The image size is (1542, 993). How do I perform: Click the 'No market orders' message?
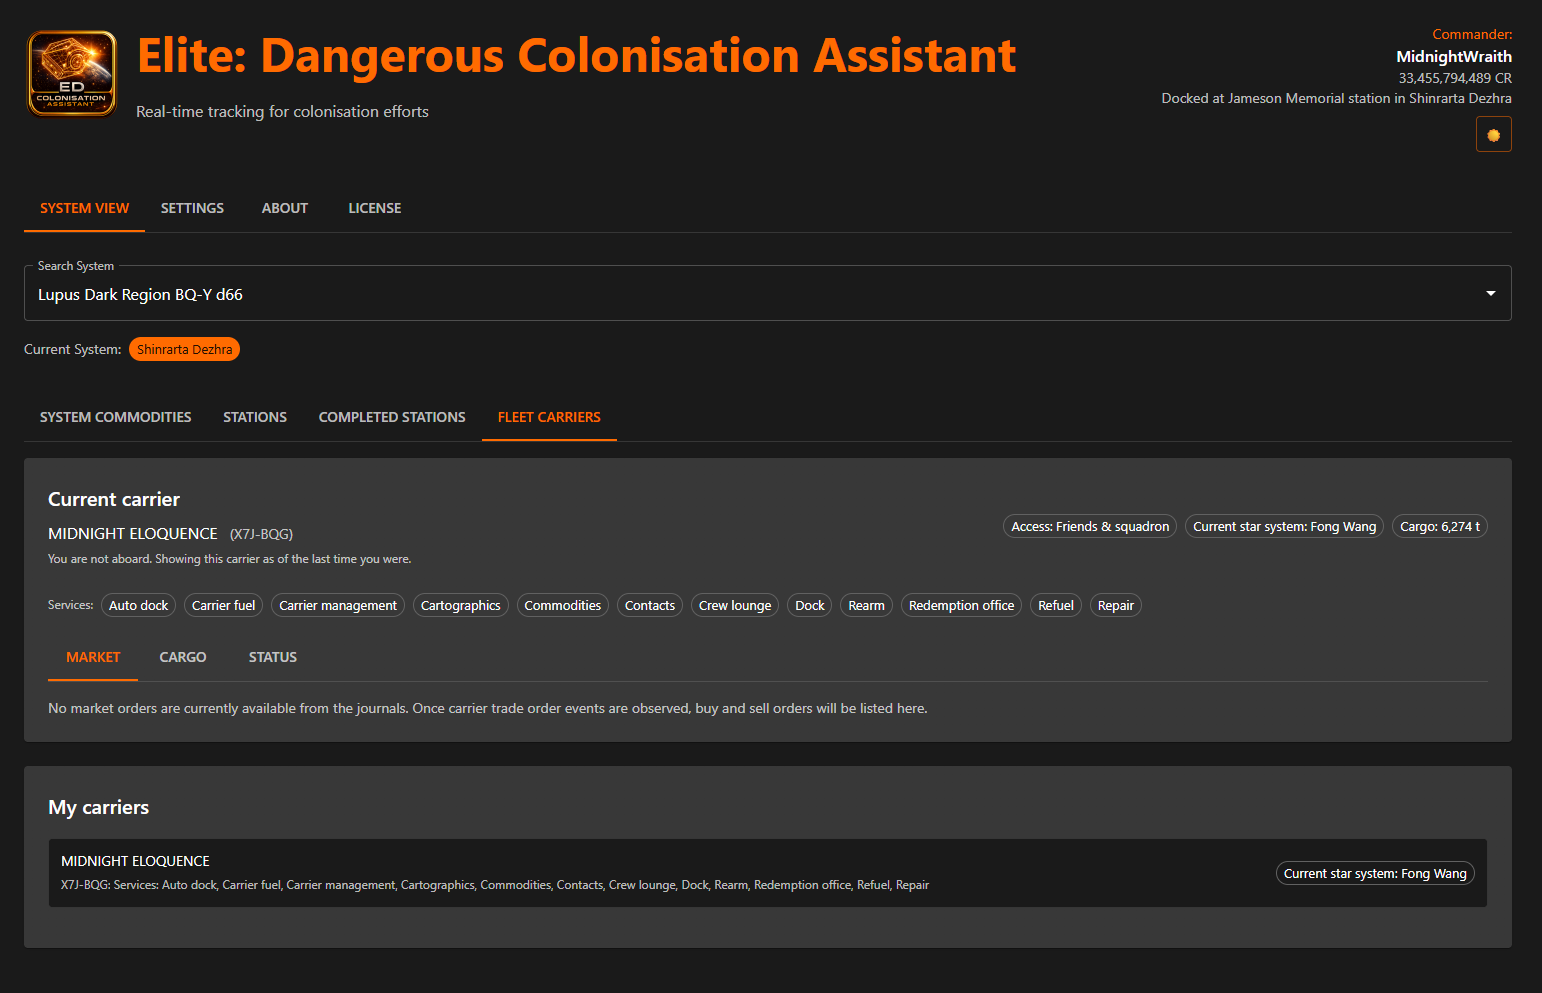pyautogui.click(x=488, y=708)
